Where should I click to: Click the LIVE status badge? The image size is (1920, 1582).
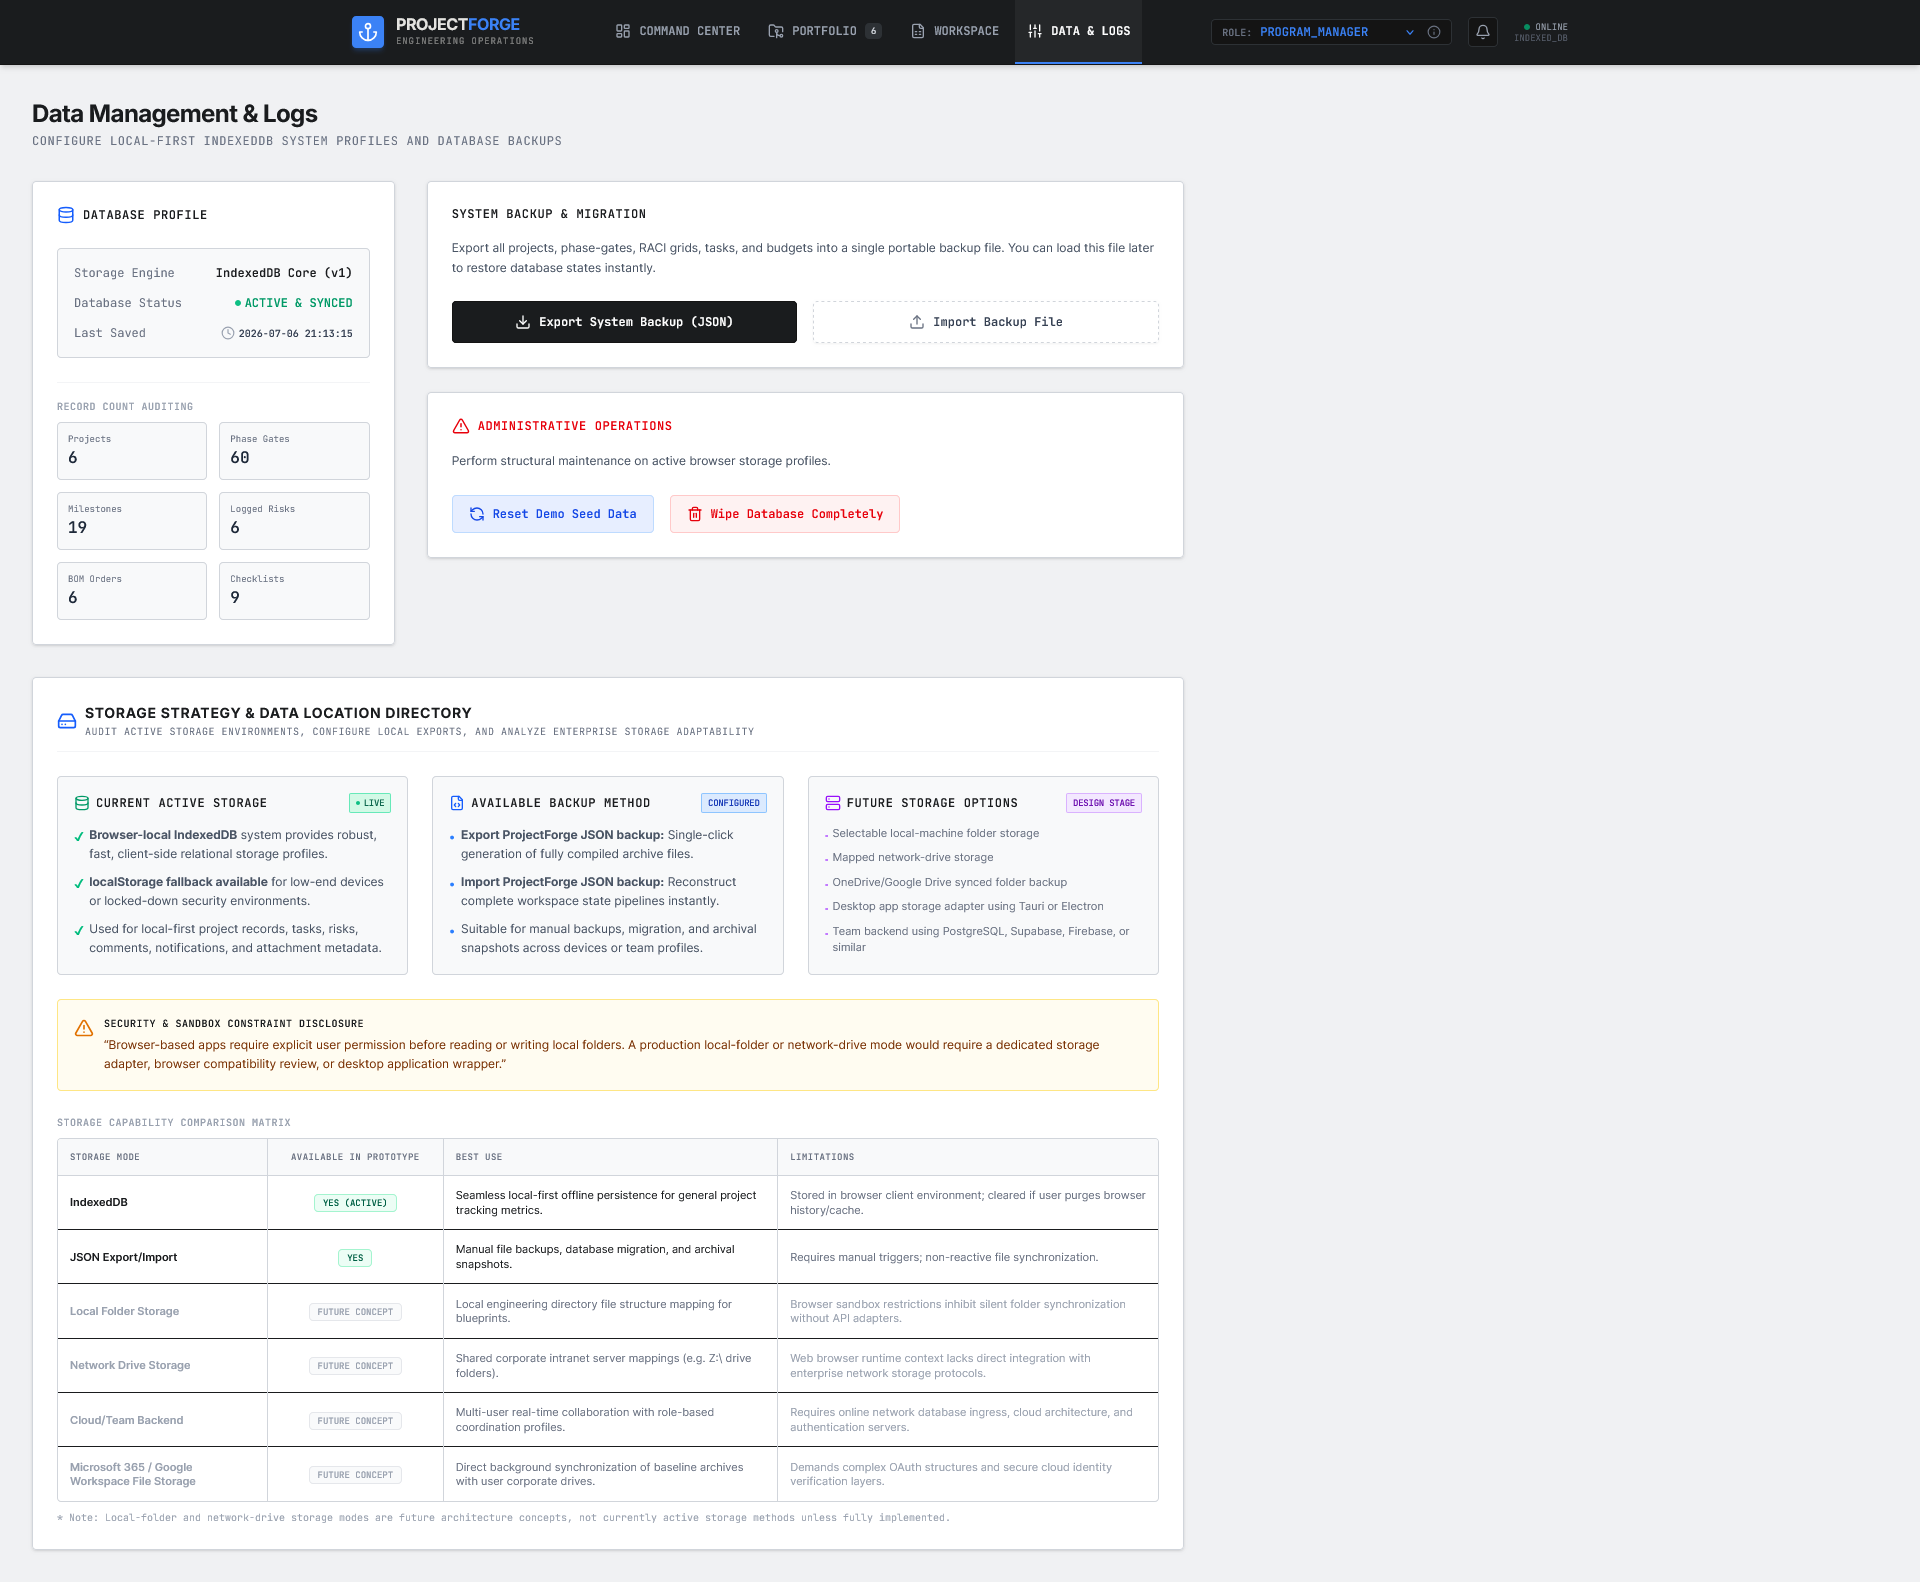(370, 803)
